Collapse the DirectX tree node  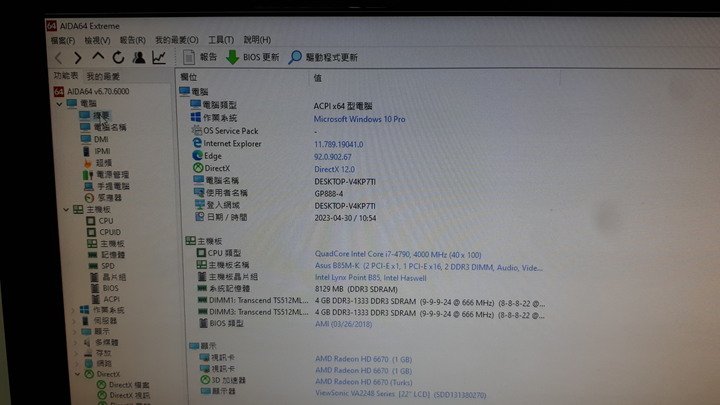[x=77, y=374]
